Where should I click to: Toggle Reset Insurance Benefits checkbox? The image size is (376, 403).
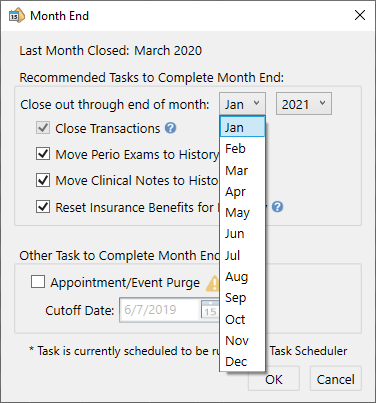[x=43, y=207]
